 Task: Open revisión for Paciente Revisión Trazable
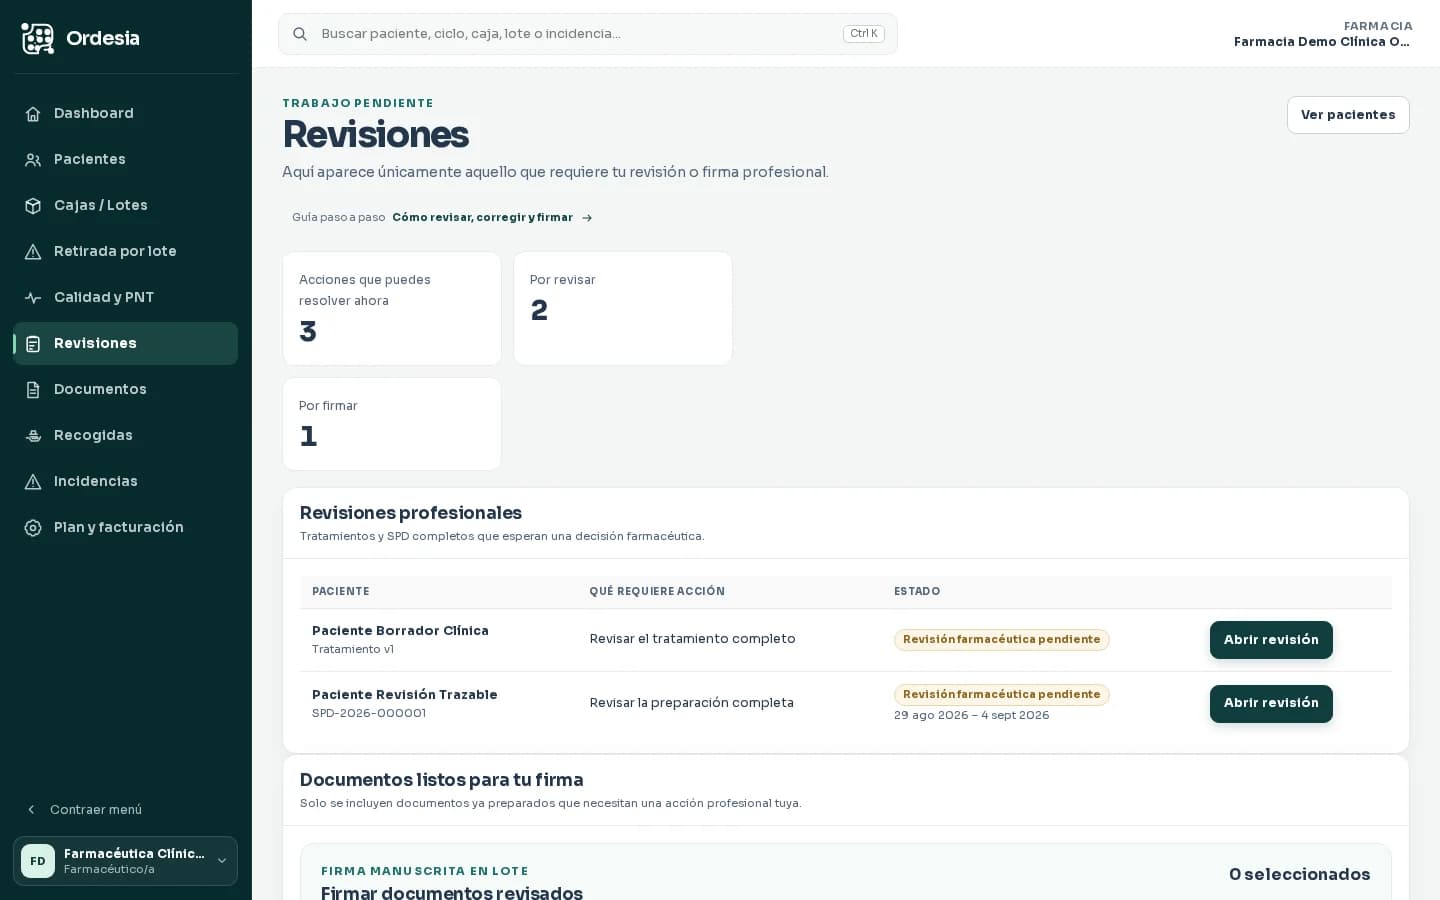point(1271,703)
